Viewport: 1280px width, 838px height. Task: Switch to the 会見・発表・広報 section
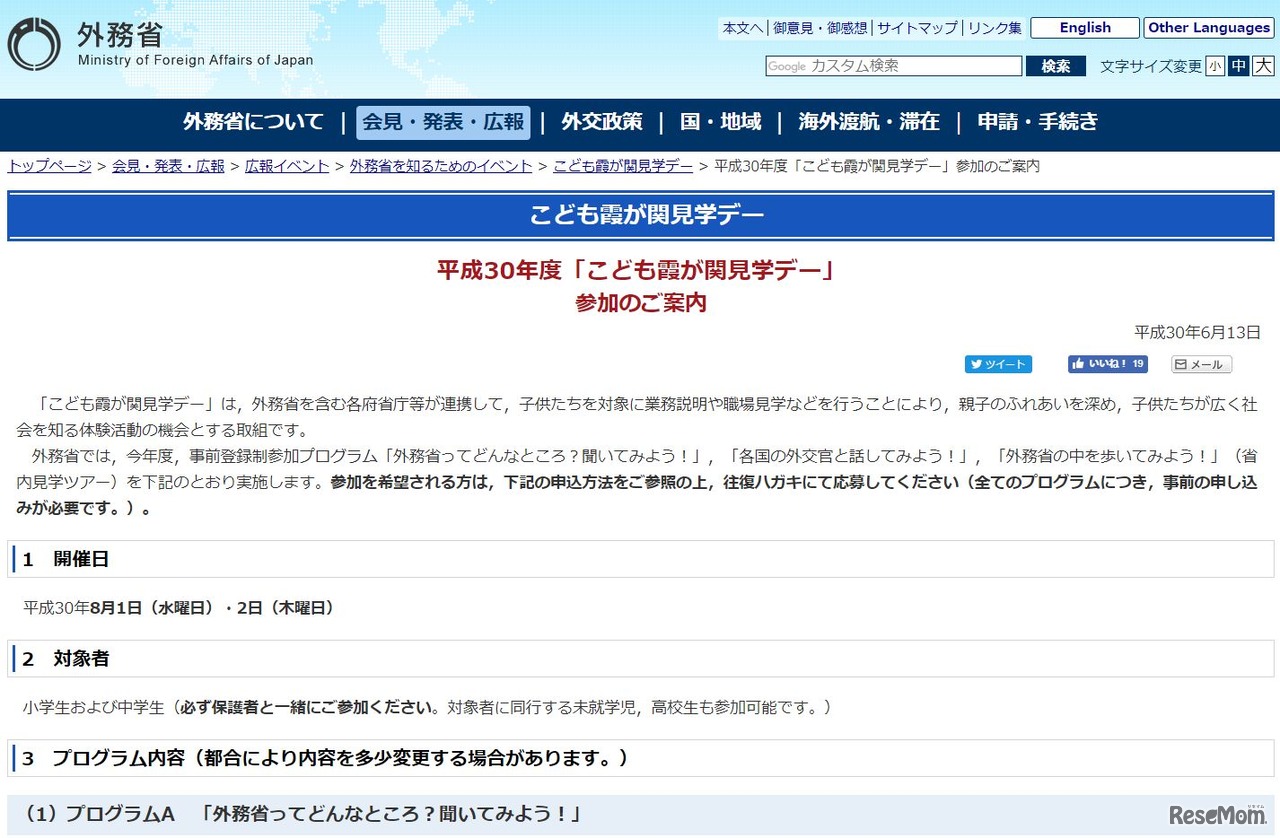[443, 122]
